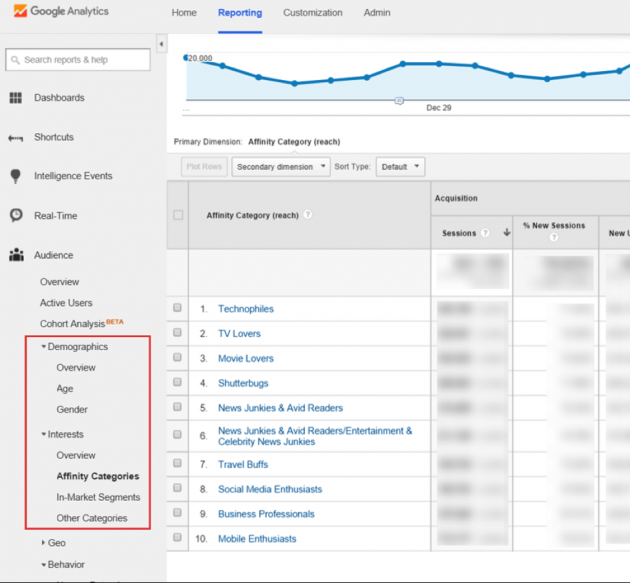Open the Sort Type Default dropdown

(x=400, y=167)
